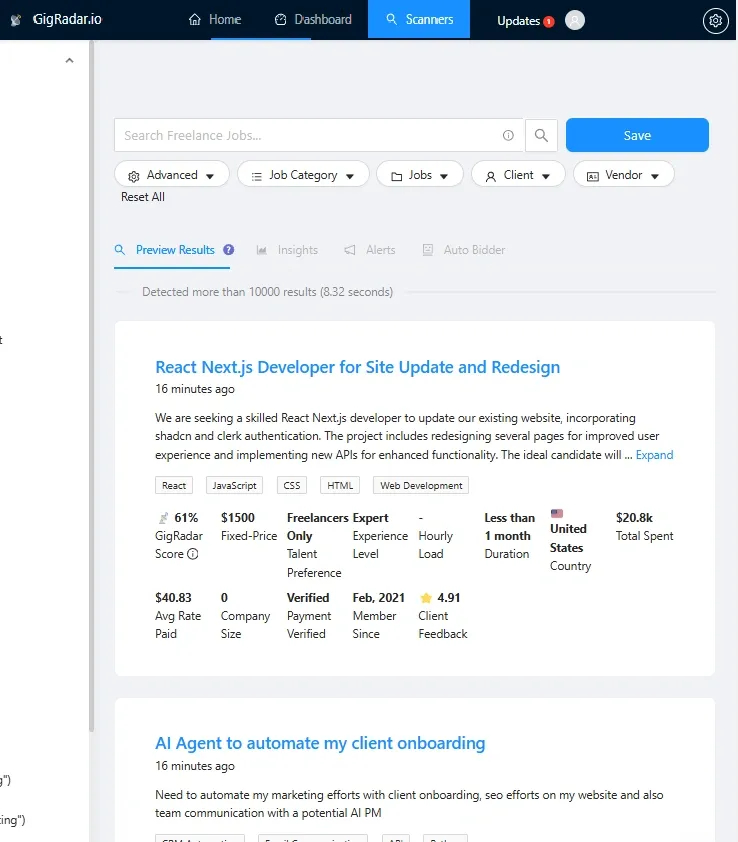Click the GigRadar Score info icon
Viewport: 738px width, 842px height.
point(192,554)
